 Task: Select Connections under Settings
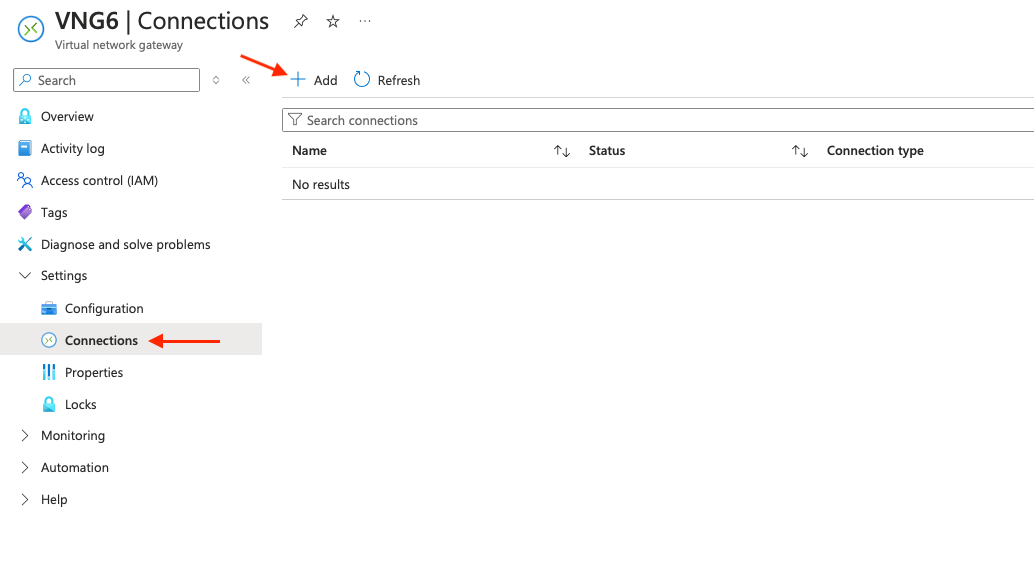102,340
